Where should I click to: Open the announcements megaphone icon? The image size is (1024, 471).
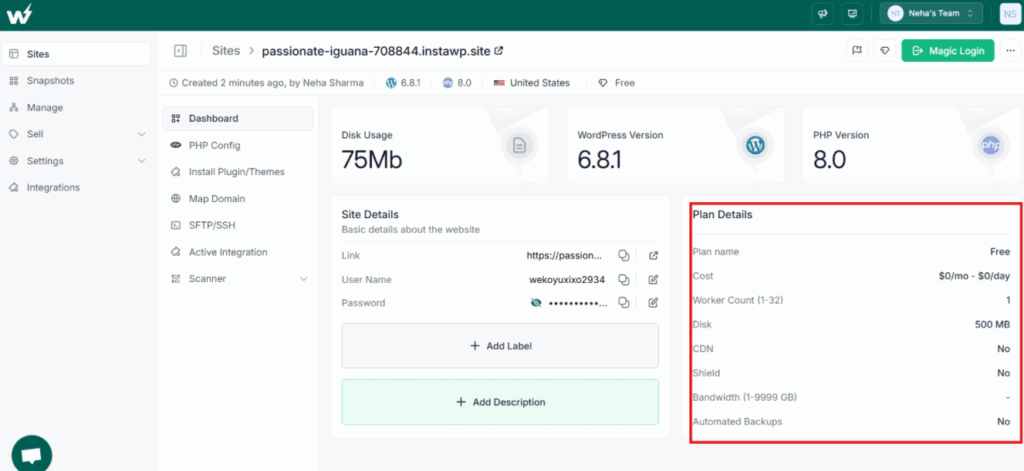[823, 14]
